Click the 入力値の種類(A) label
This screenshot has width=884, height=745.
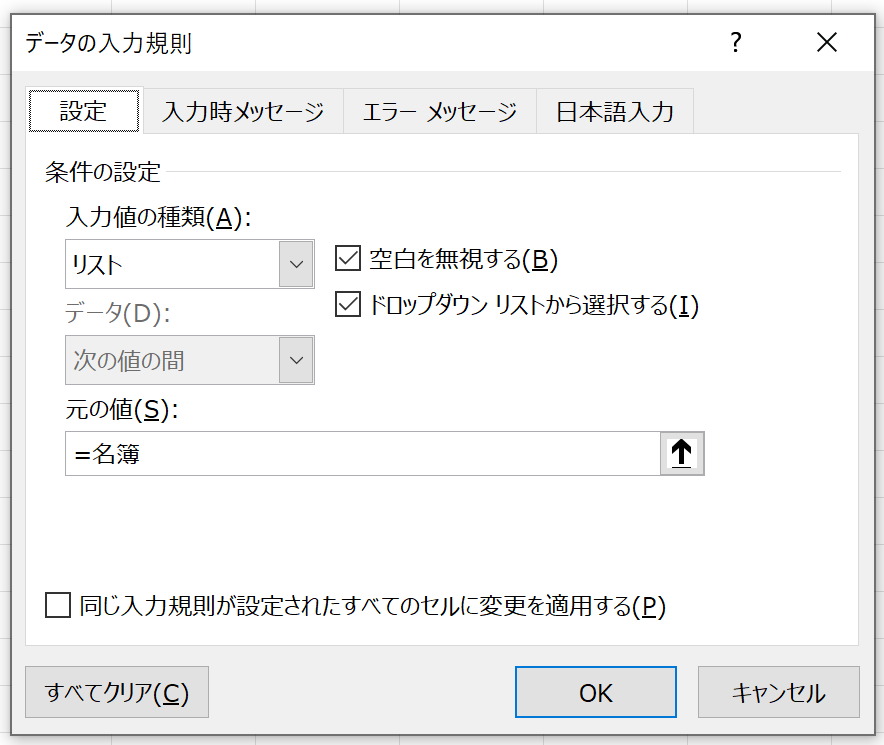coord(158,217)
